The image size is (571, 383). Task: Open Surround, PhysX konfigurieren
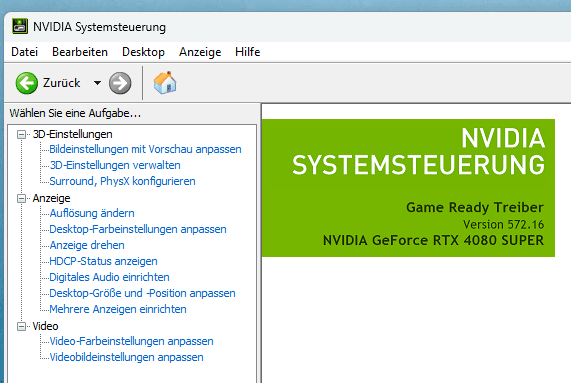[122, 181]
